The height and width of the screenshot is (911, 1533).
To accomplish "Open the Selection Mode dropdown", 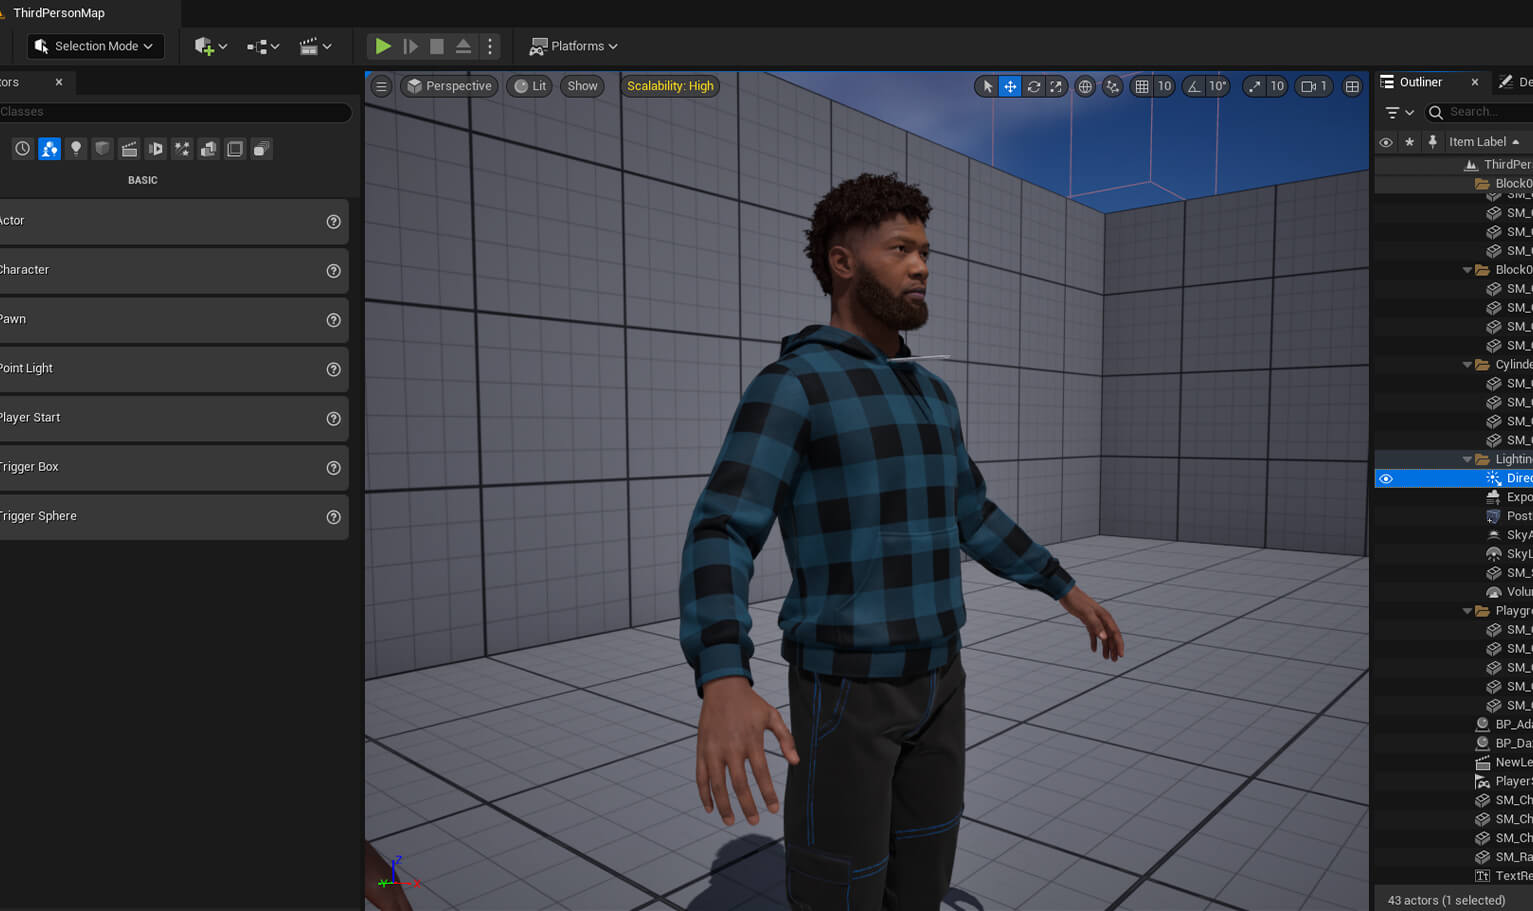I will pyautogui.click(x=96, y=46).
